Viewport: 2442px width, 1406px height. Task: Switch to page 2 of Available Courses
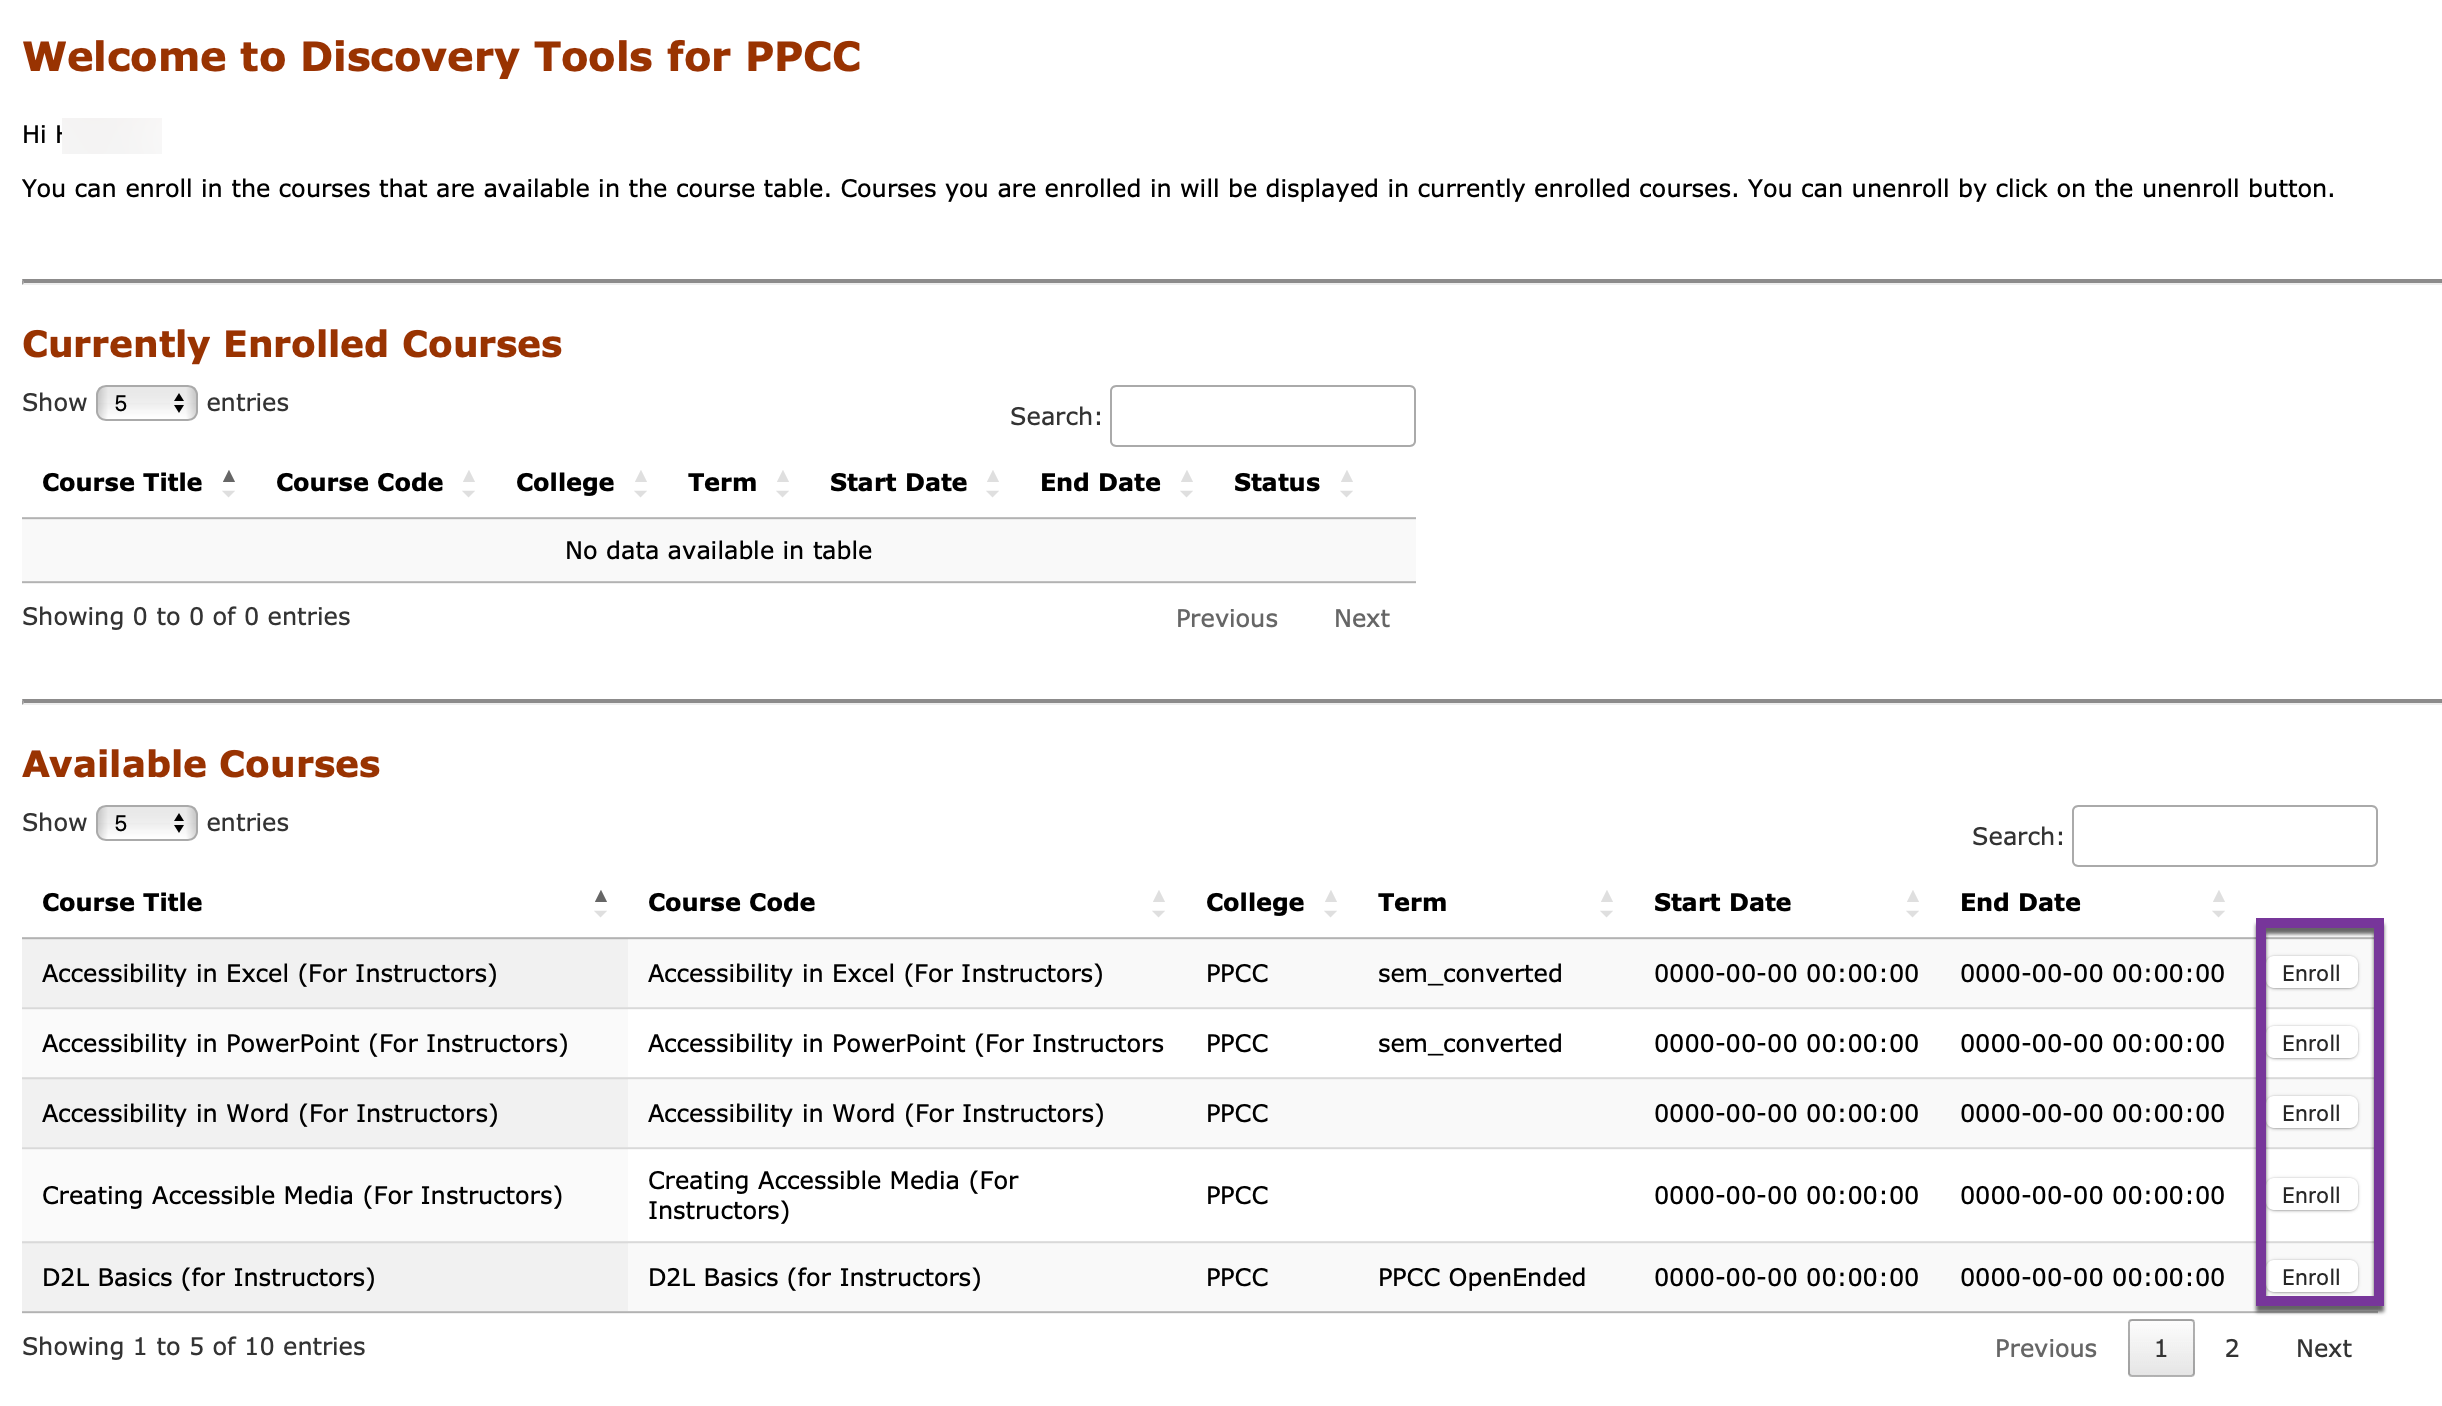click(x=2231, y=1347)
